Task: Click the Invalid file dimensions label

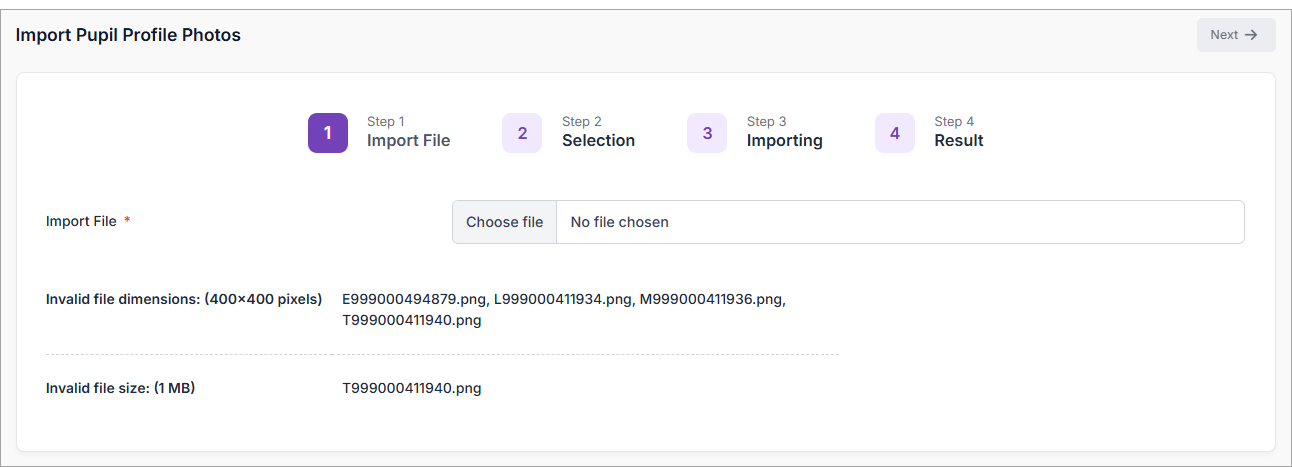Action: tap(184, 299)
